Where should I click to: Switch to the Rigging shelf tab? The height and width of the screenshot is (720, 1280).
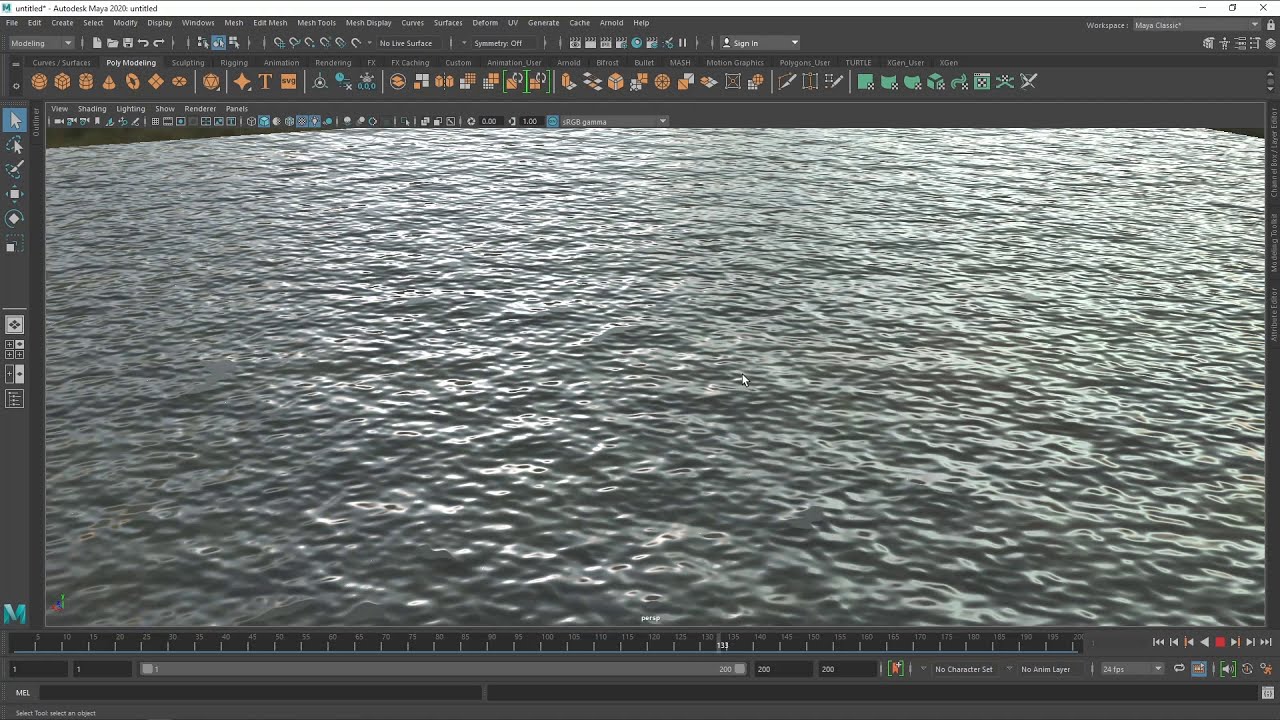[234, 62]
